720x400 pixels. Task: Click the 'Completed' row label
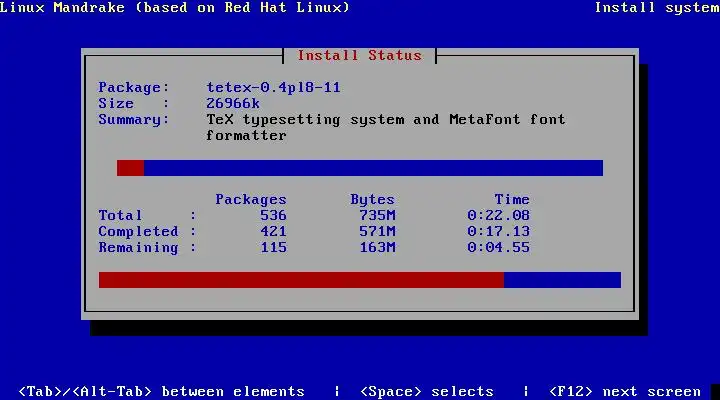click(138, 231)
